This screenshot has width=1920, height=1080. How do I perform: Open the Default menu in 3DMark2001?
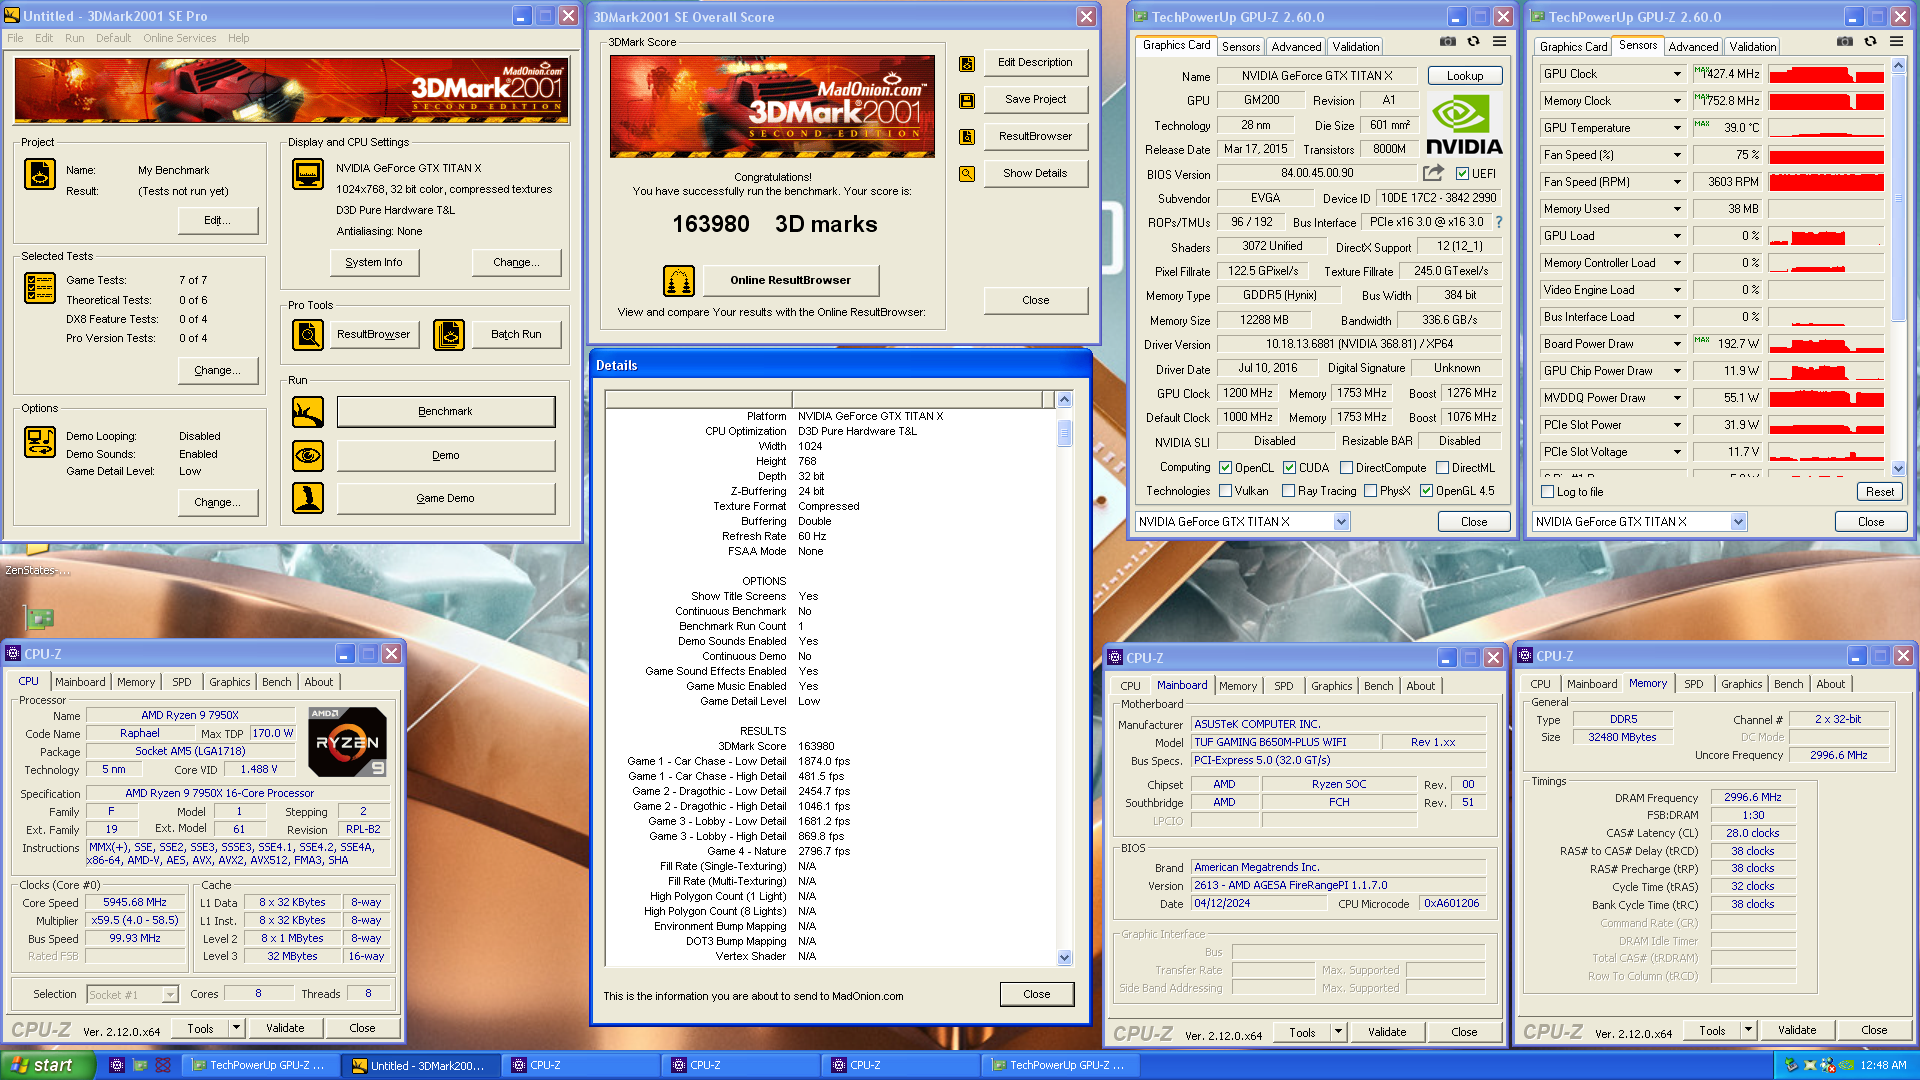113,38
